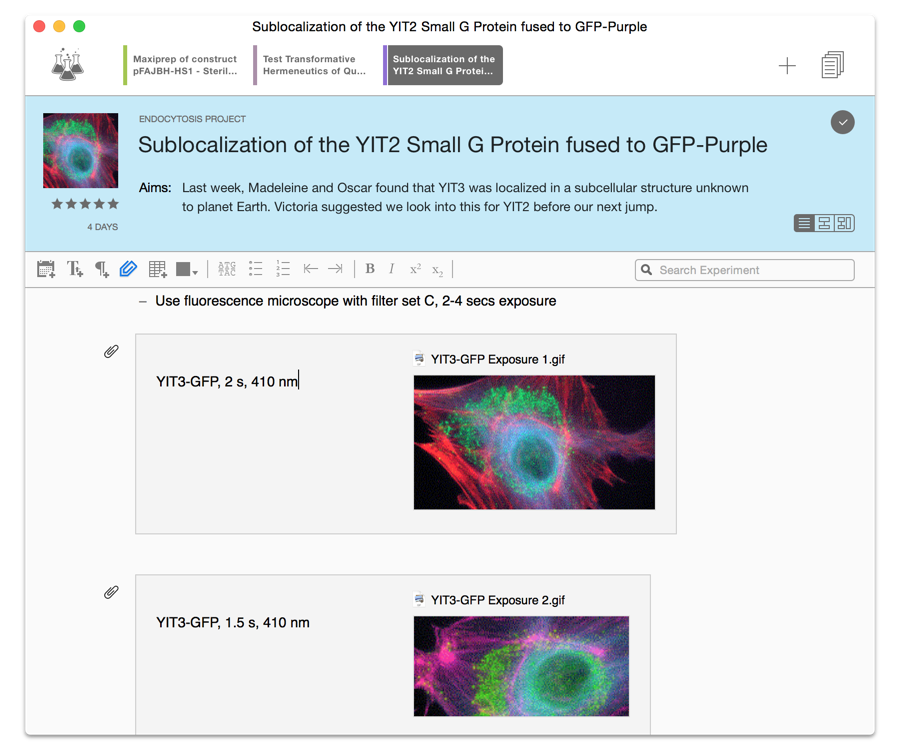
Task: Switch to the list layout view
Action: (x=804, y=223)
